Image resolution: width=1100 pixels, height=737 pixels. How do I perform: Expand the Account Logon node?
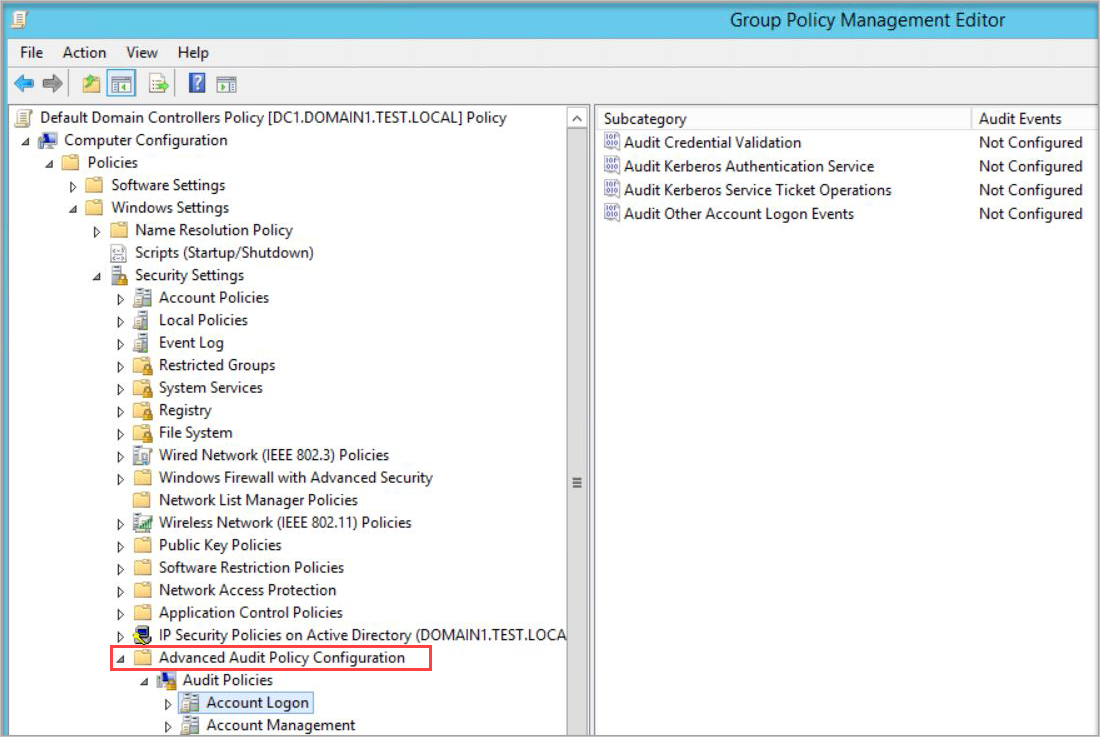pyautogui.click(x=169, y=703)
